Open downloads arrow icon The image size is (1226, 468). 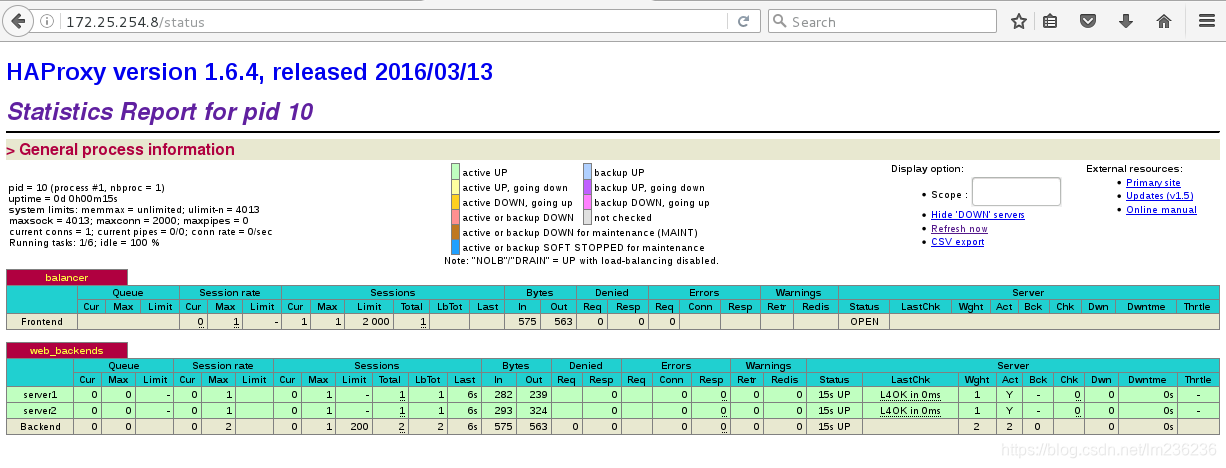tap(1126, 21)
